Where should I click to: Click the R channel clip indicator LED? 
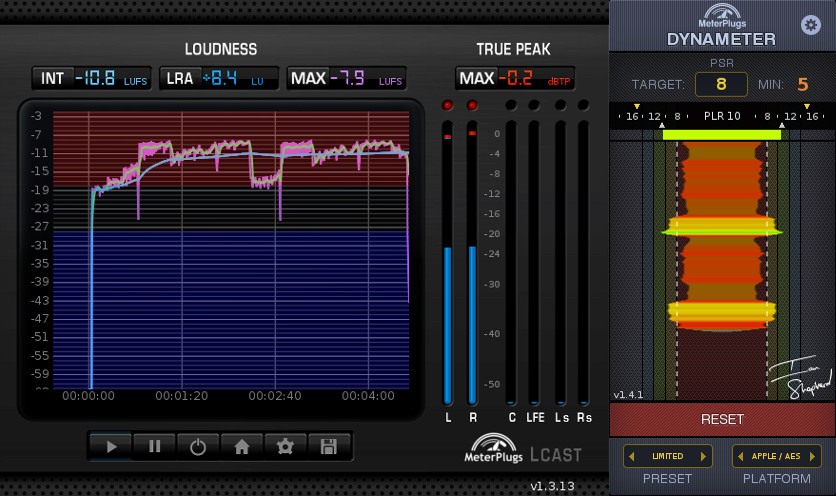[x=472, y=105]
